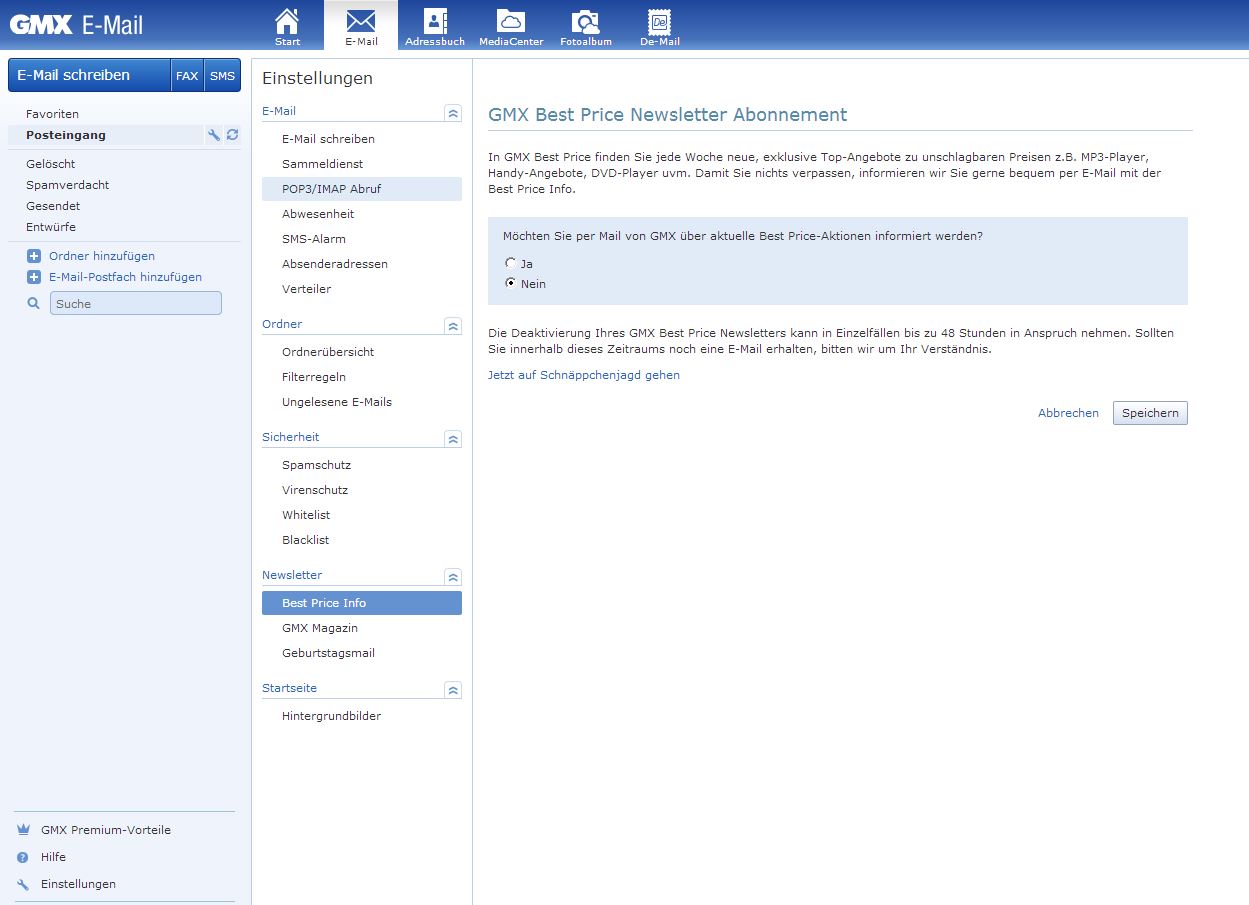1249x905 pixels.
Task: Collapse the Startseite settings section
Action: [453, 690]
